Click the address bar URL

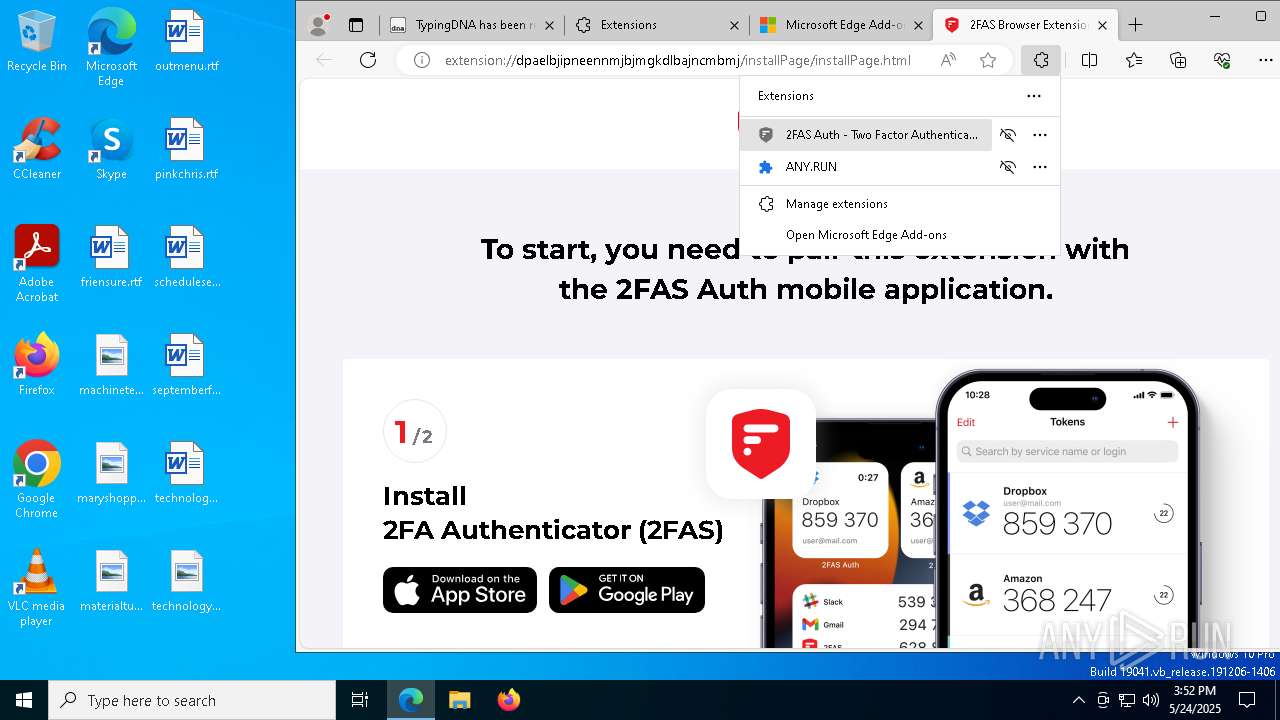677,60
